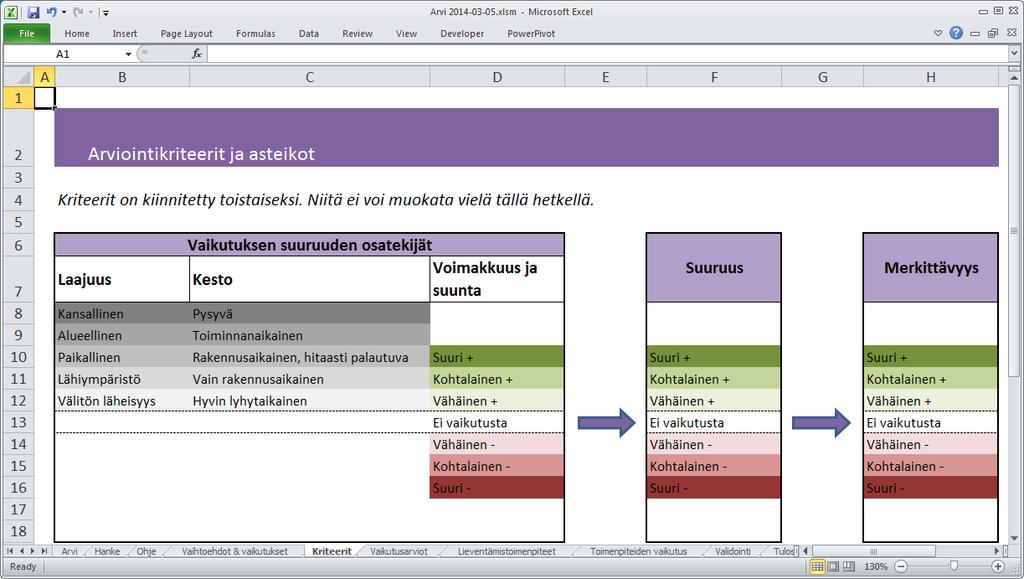The height and width of the screenshot is (579, 1024).
Task: Open the Developer ribbon tab
Action: tap(462, 33)
